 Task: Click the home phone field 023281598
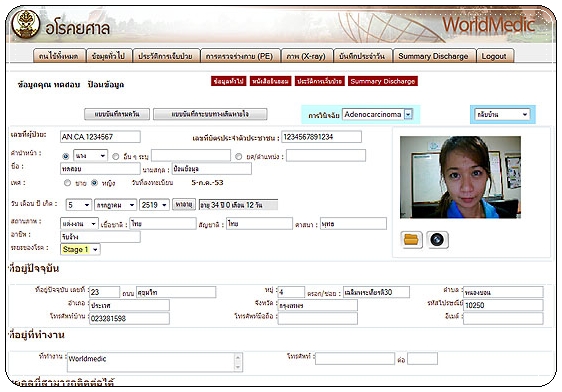129,318
